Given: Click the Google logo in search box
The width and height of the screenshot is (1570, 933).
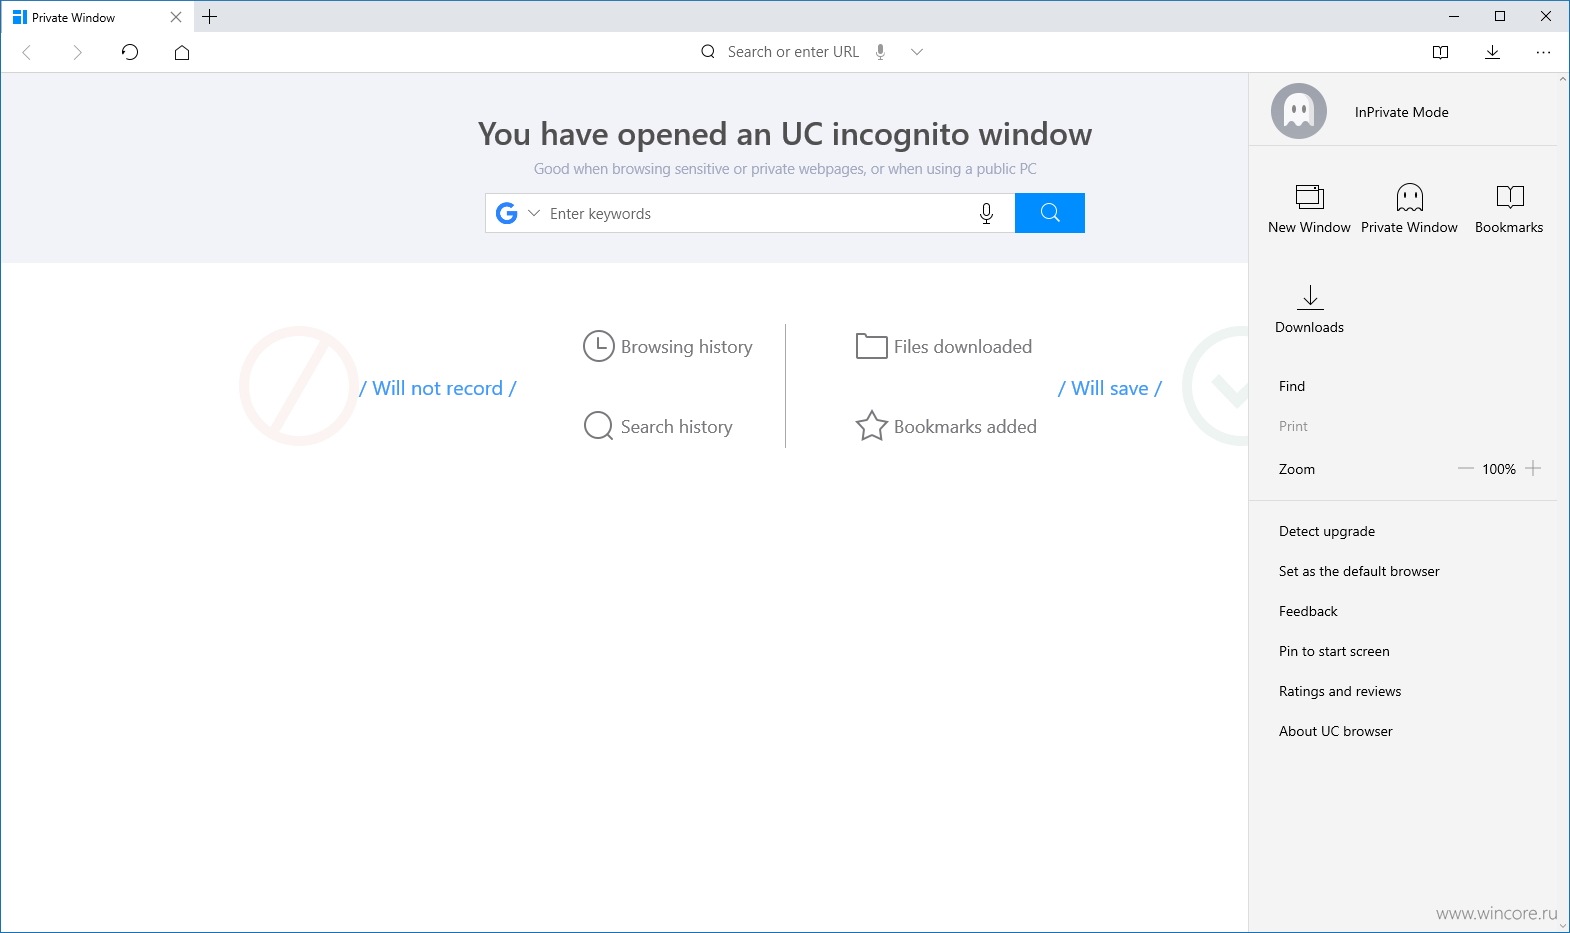Looking at the screenshot, I should coord(507,213).
